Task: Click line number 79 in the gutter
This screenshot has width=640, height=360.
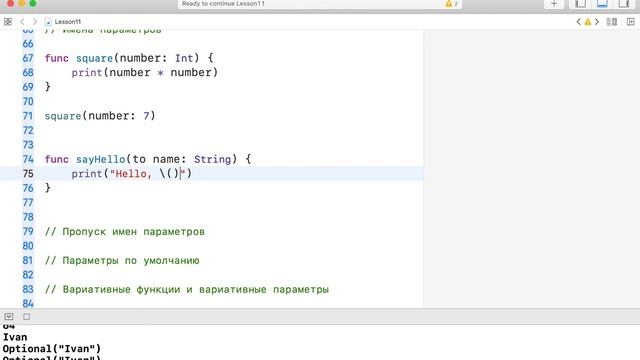Action: click(28, 231)
